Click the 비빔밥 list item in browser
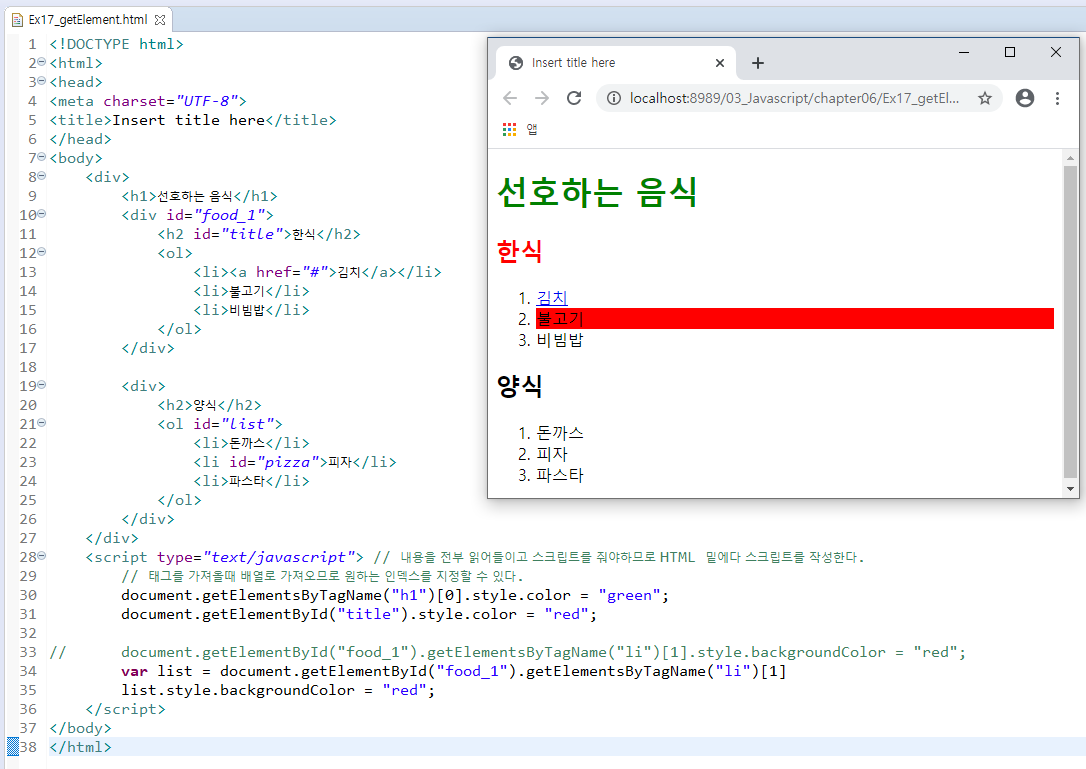Screen dimensions: 1086x769 click(x=560, y=340)
